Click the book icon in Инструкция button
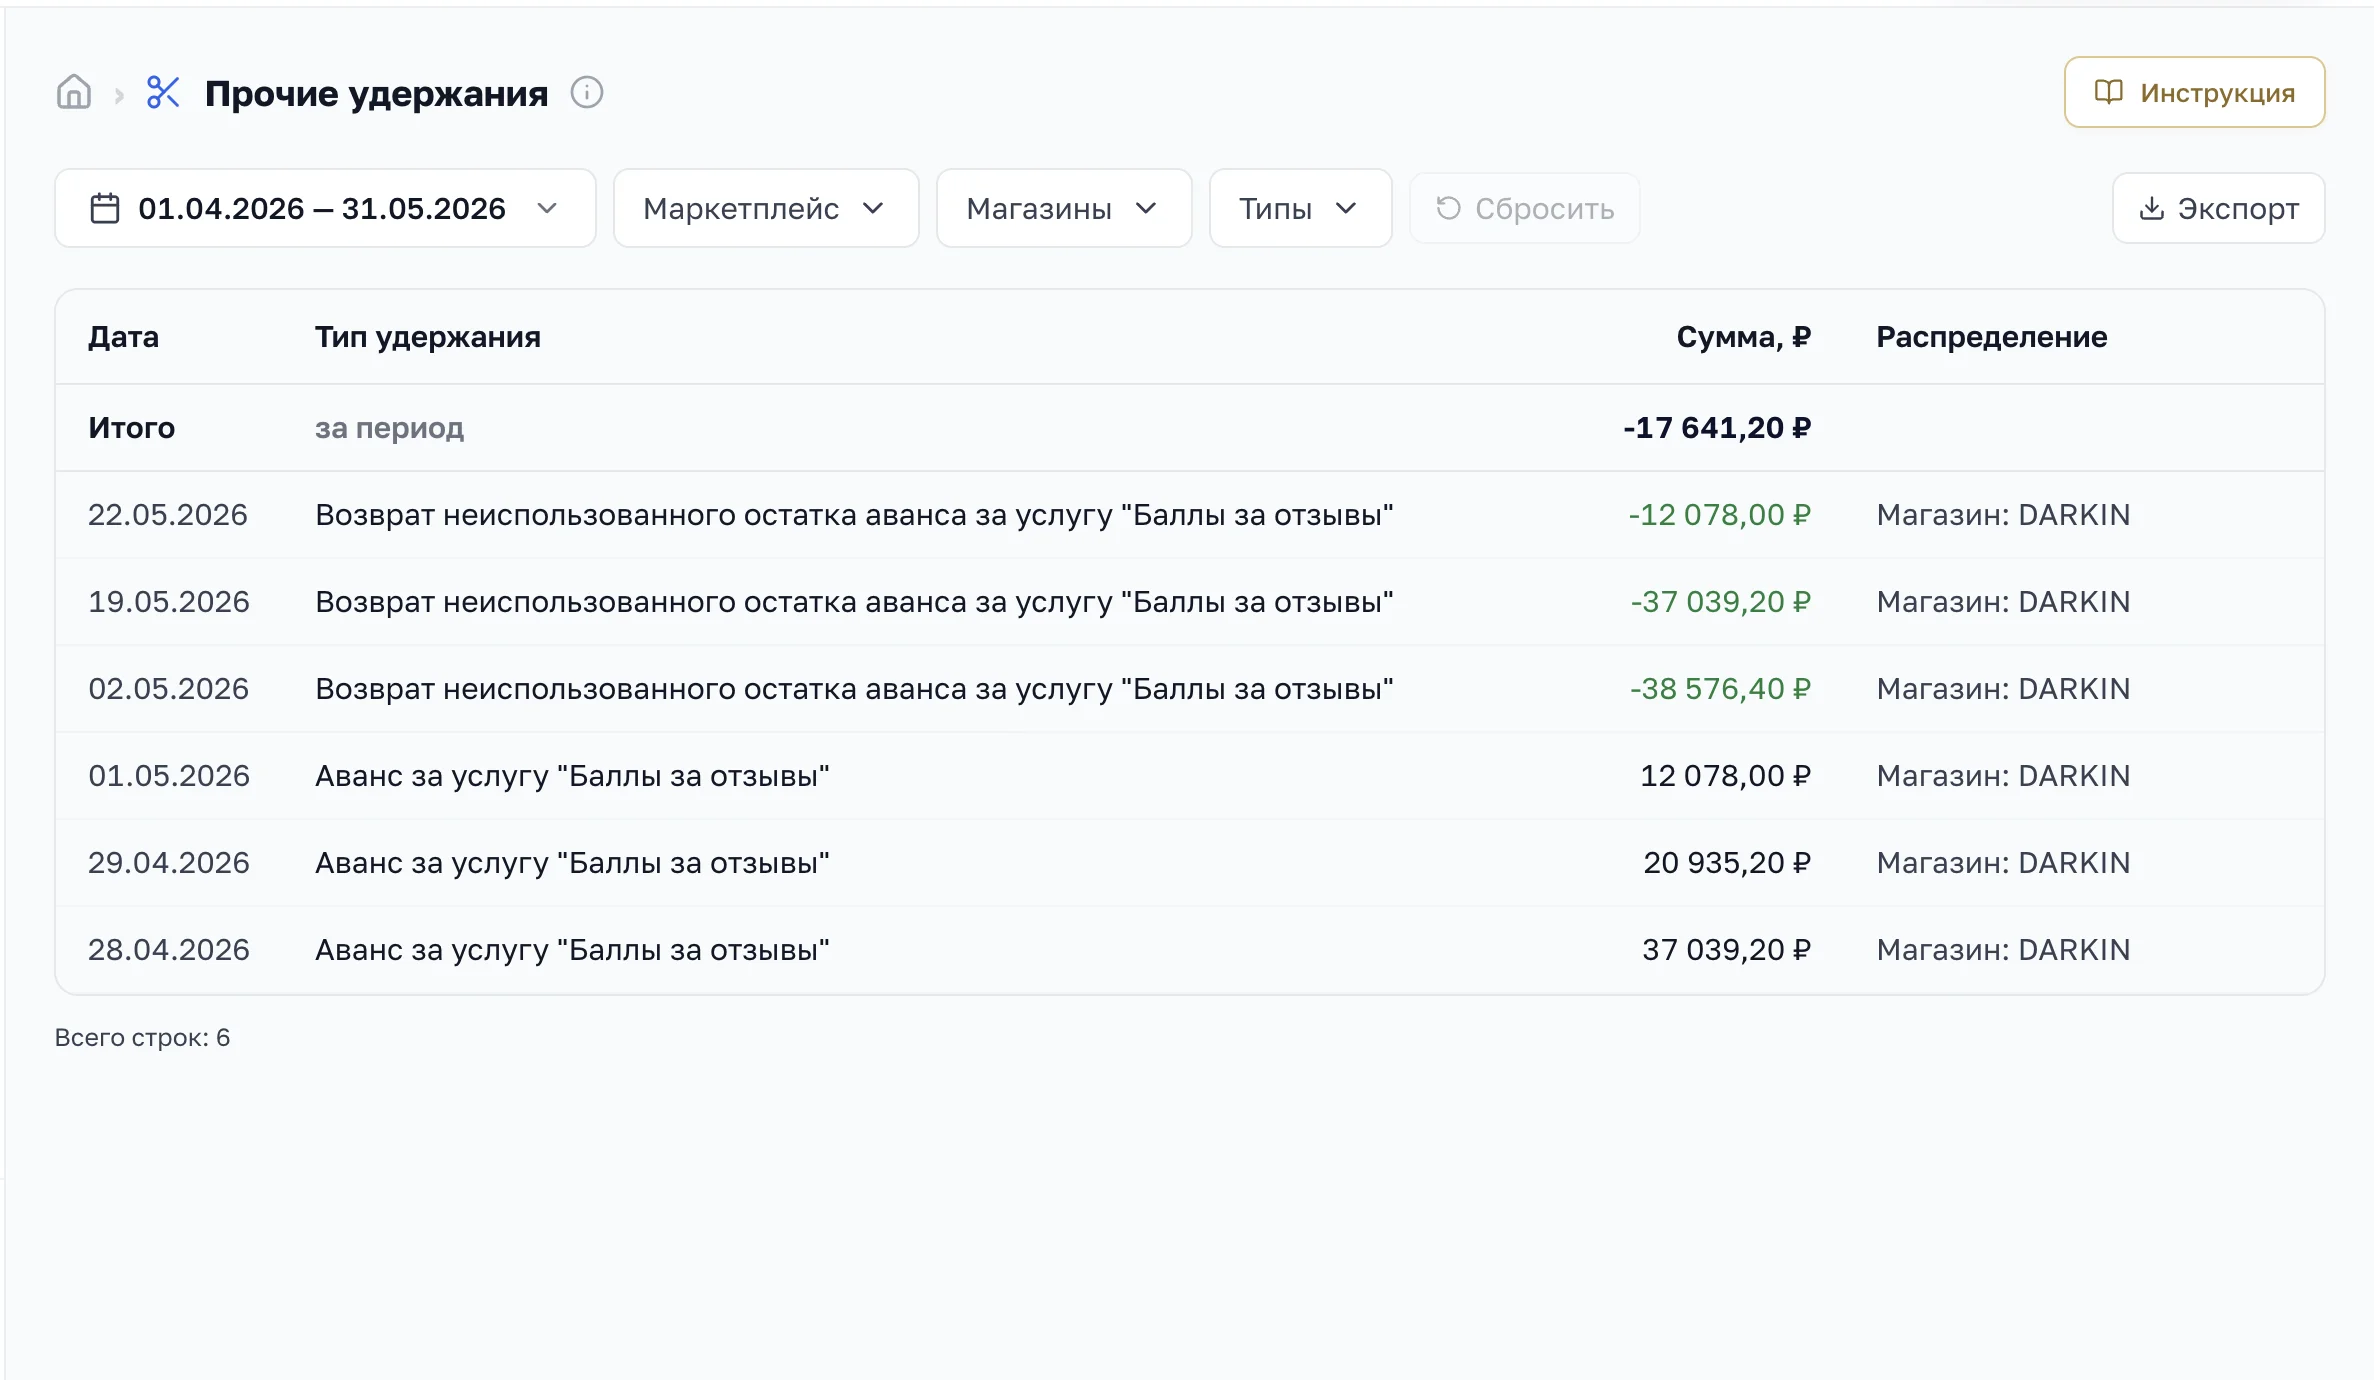 [x=2108, y=92]
